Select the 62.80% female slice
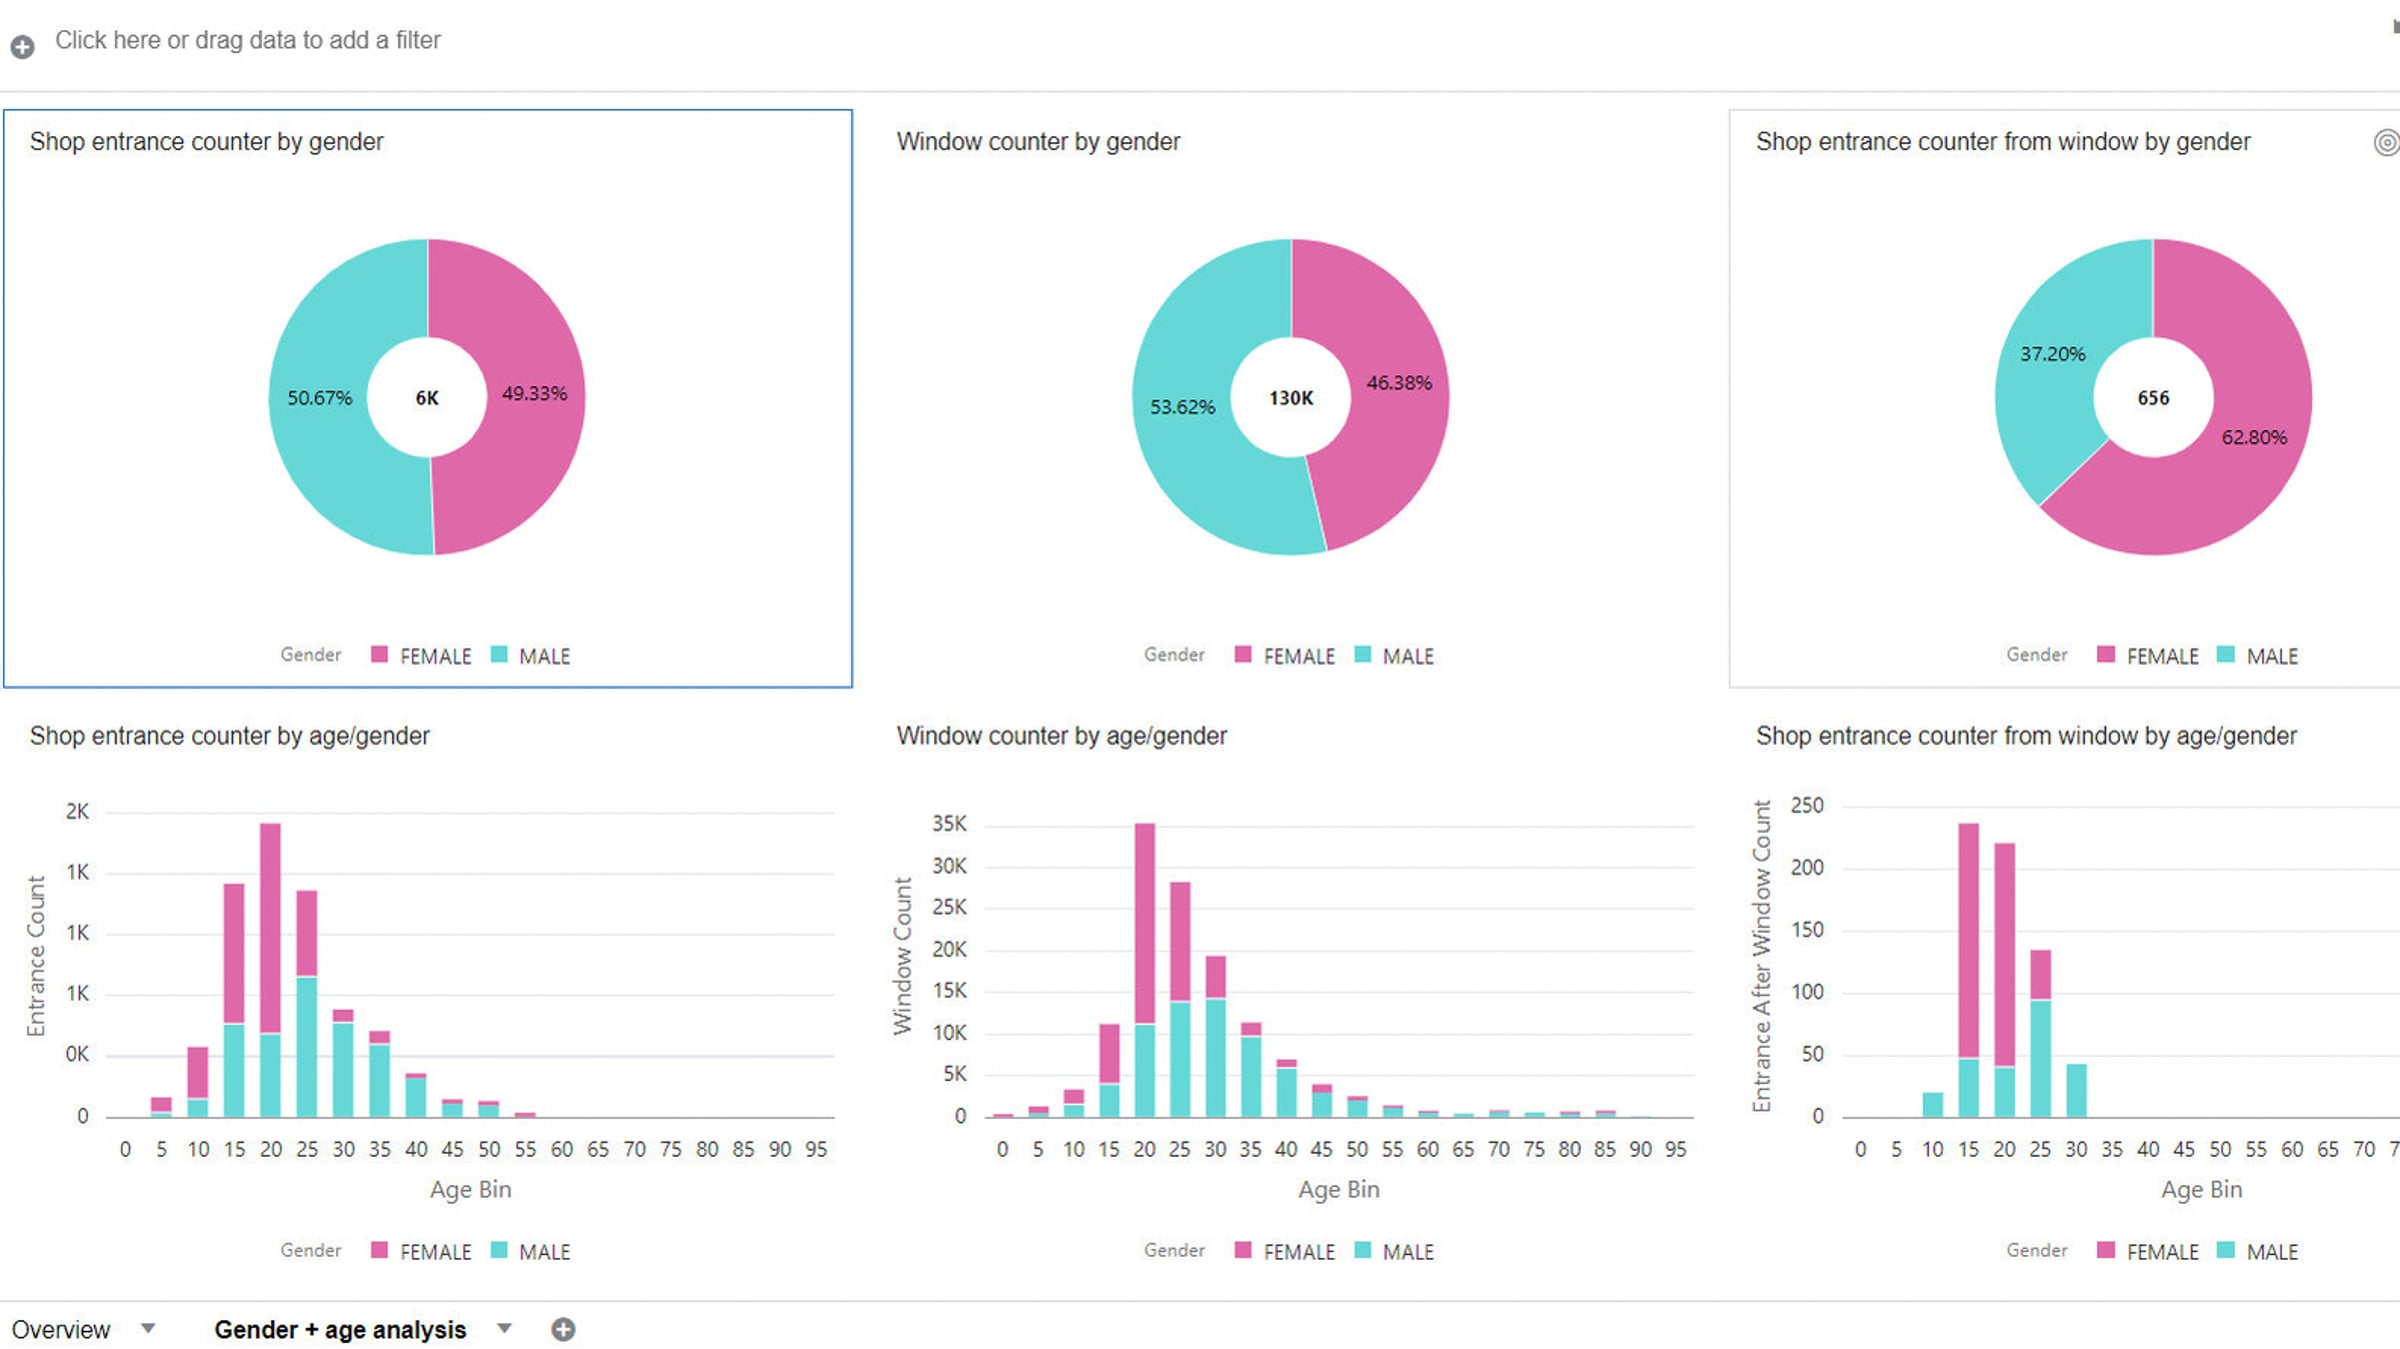The width and height of the screenshot is (2400, 1349). click(2254, 437)
